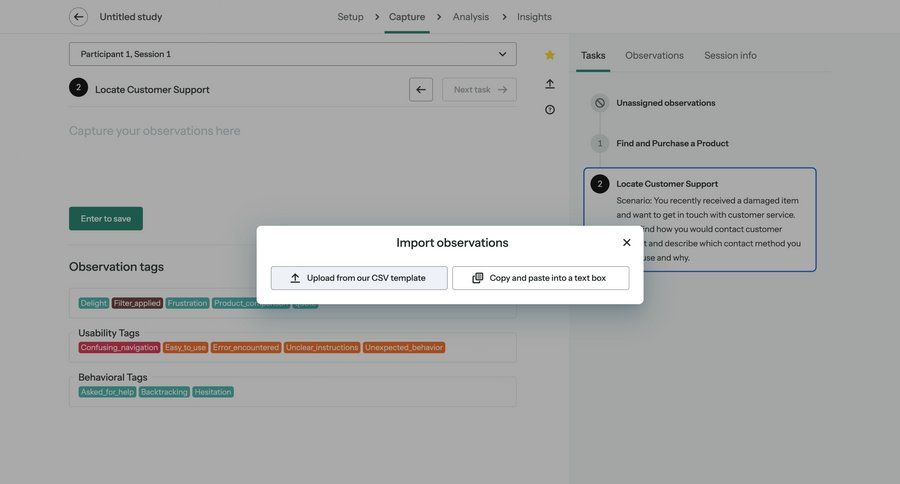Close the Import observations dialog
The height and width of the screenshot is (484, 900).
coord(627,242)
